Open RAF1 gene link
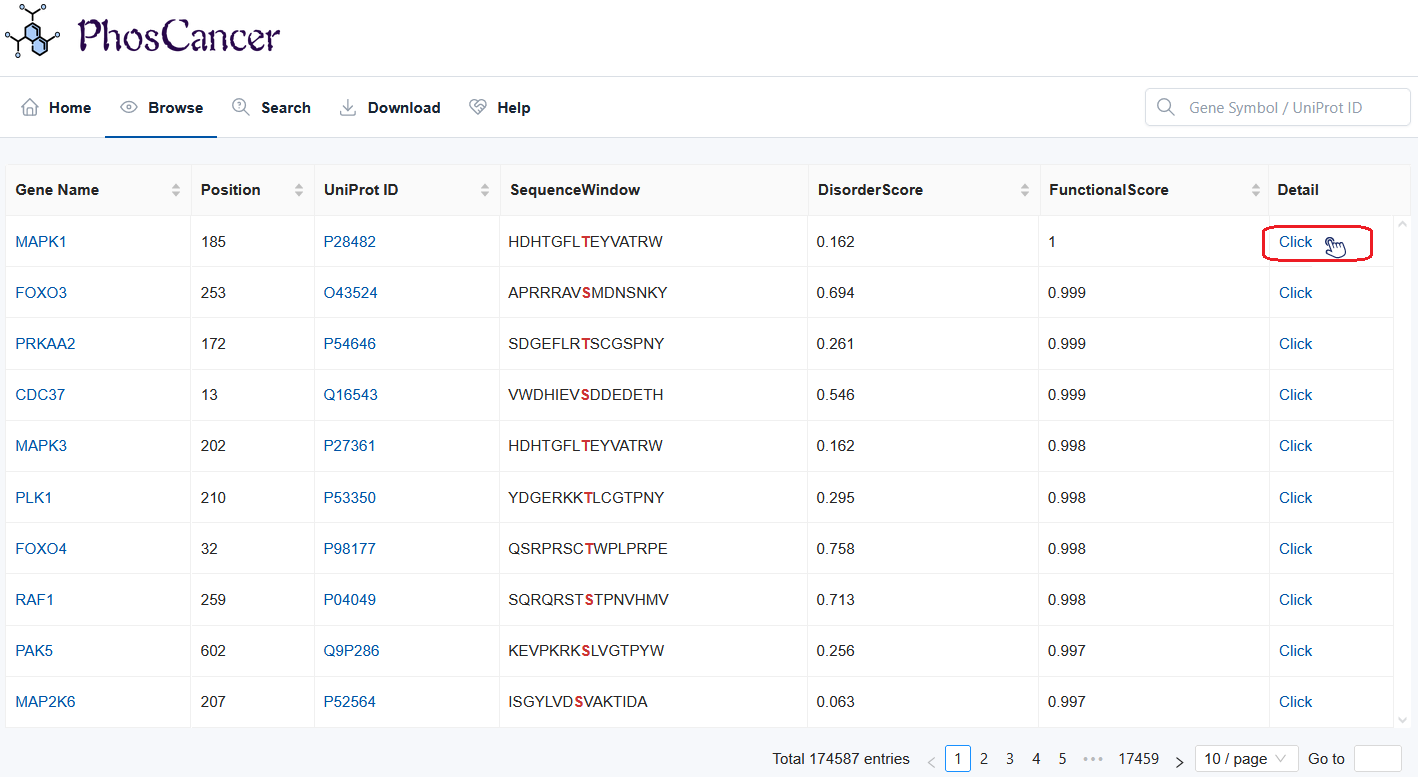Viewport: 1418px width, 777px height. 34,600
